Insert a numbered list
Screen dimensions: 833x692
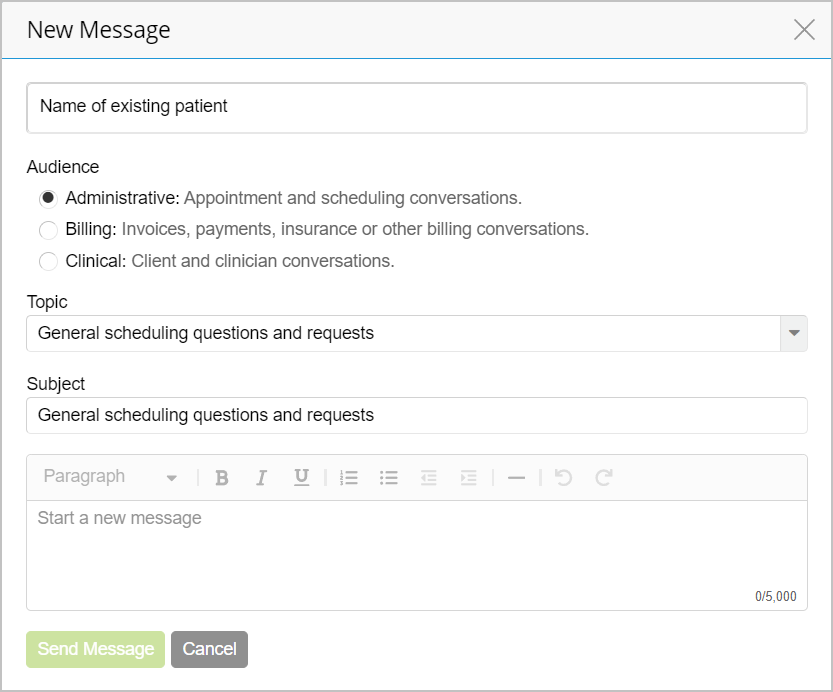tap(348, 477)
